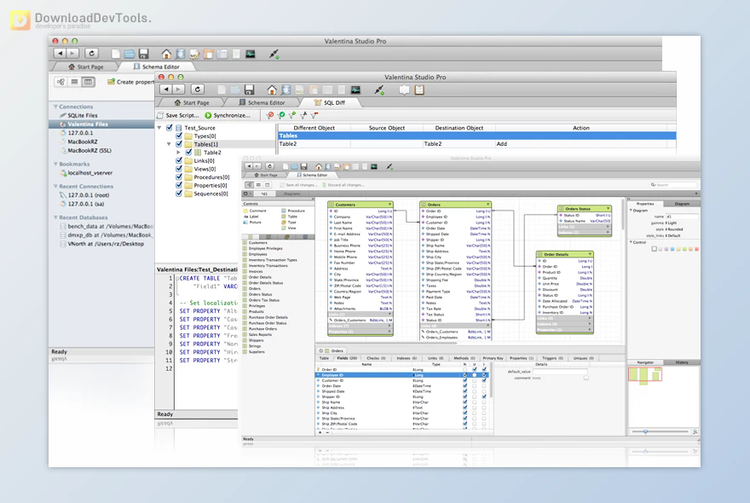Click Create property in the rearmost window
This screenshot has width=750, height=503.
130,82
